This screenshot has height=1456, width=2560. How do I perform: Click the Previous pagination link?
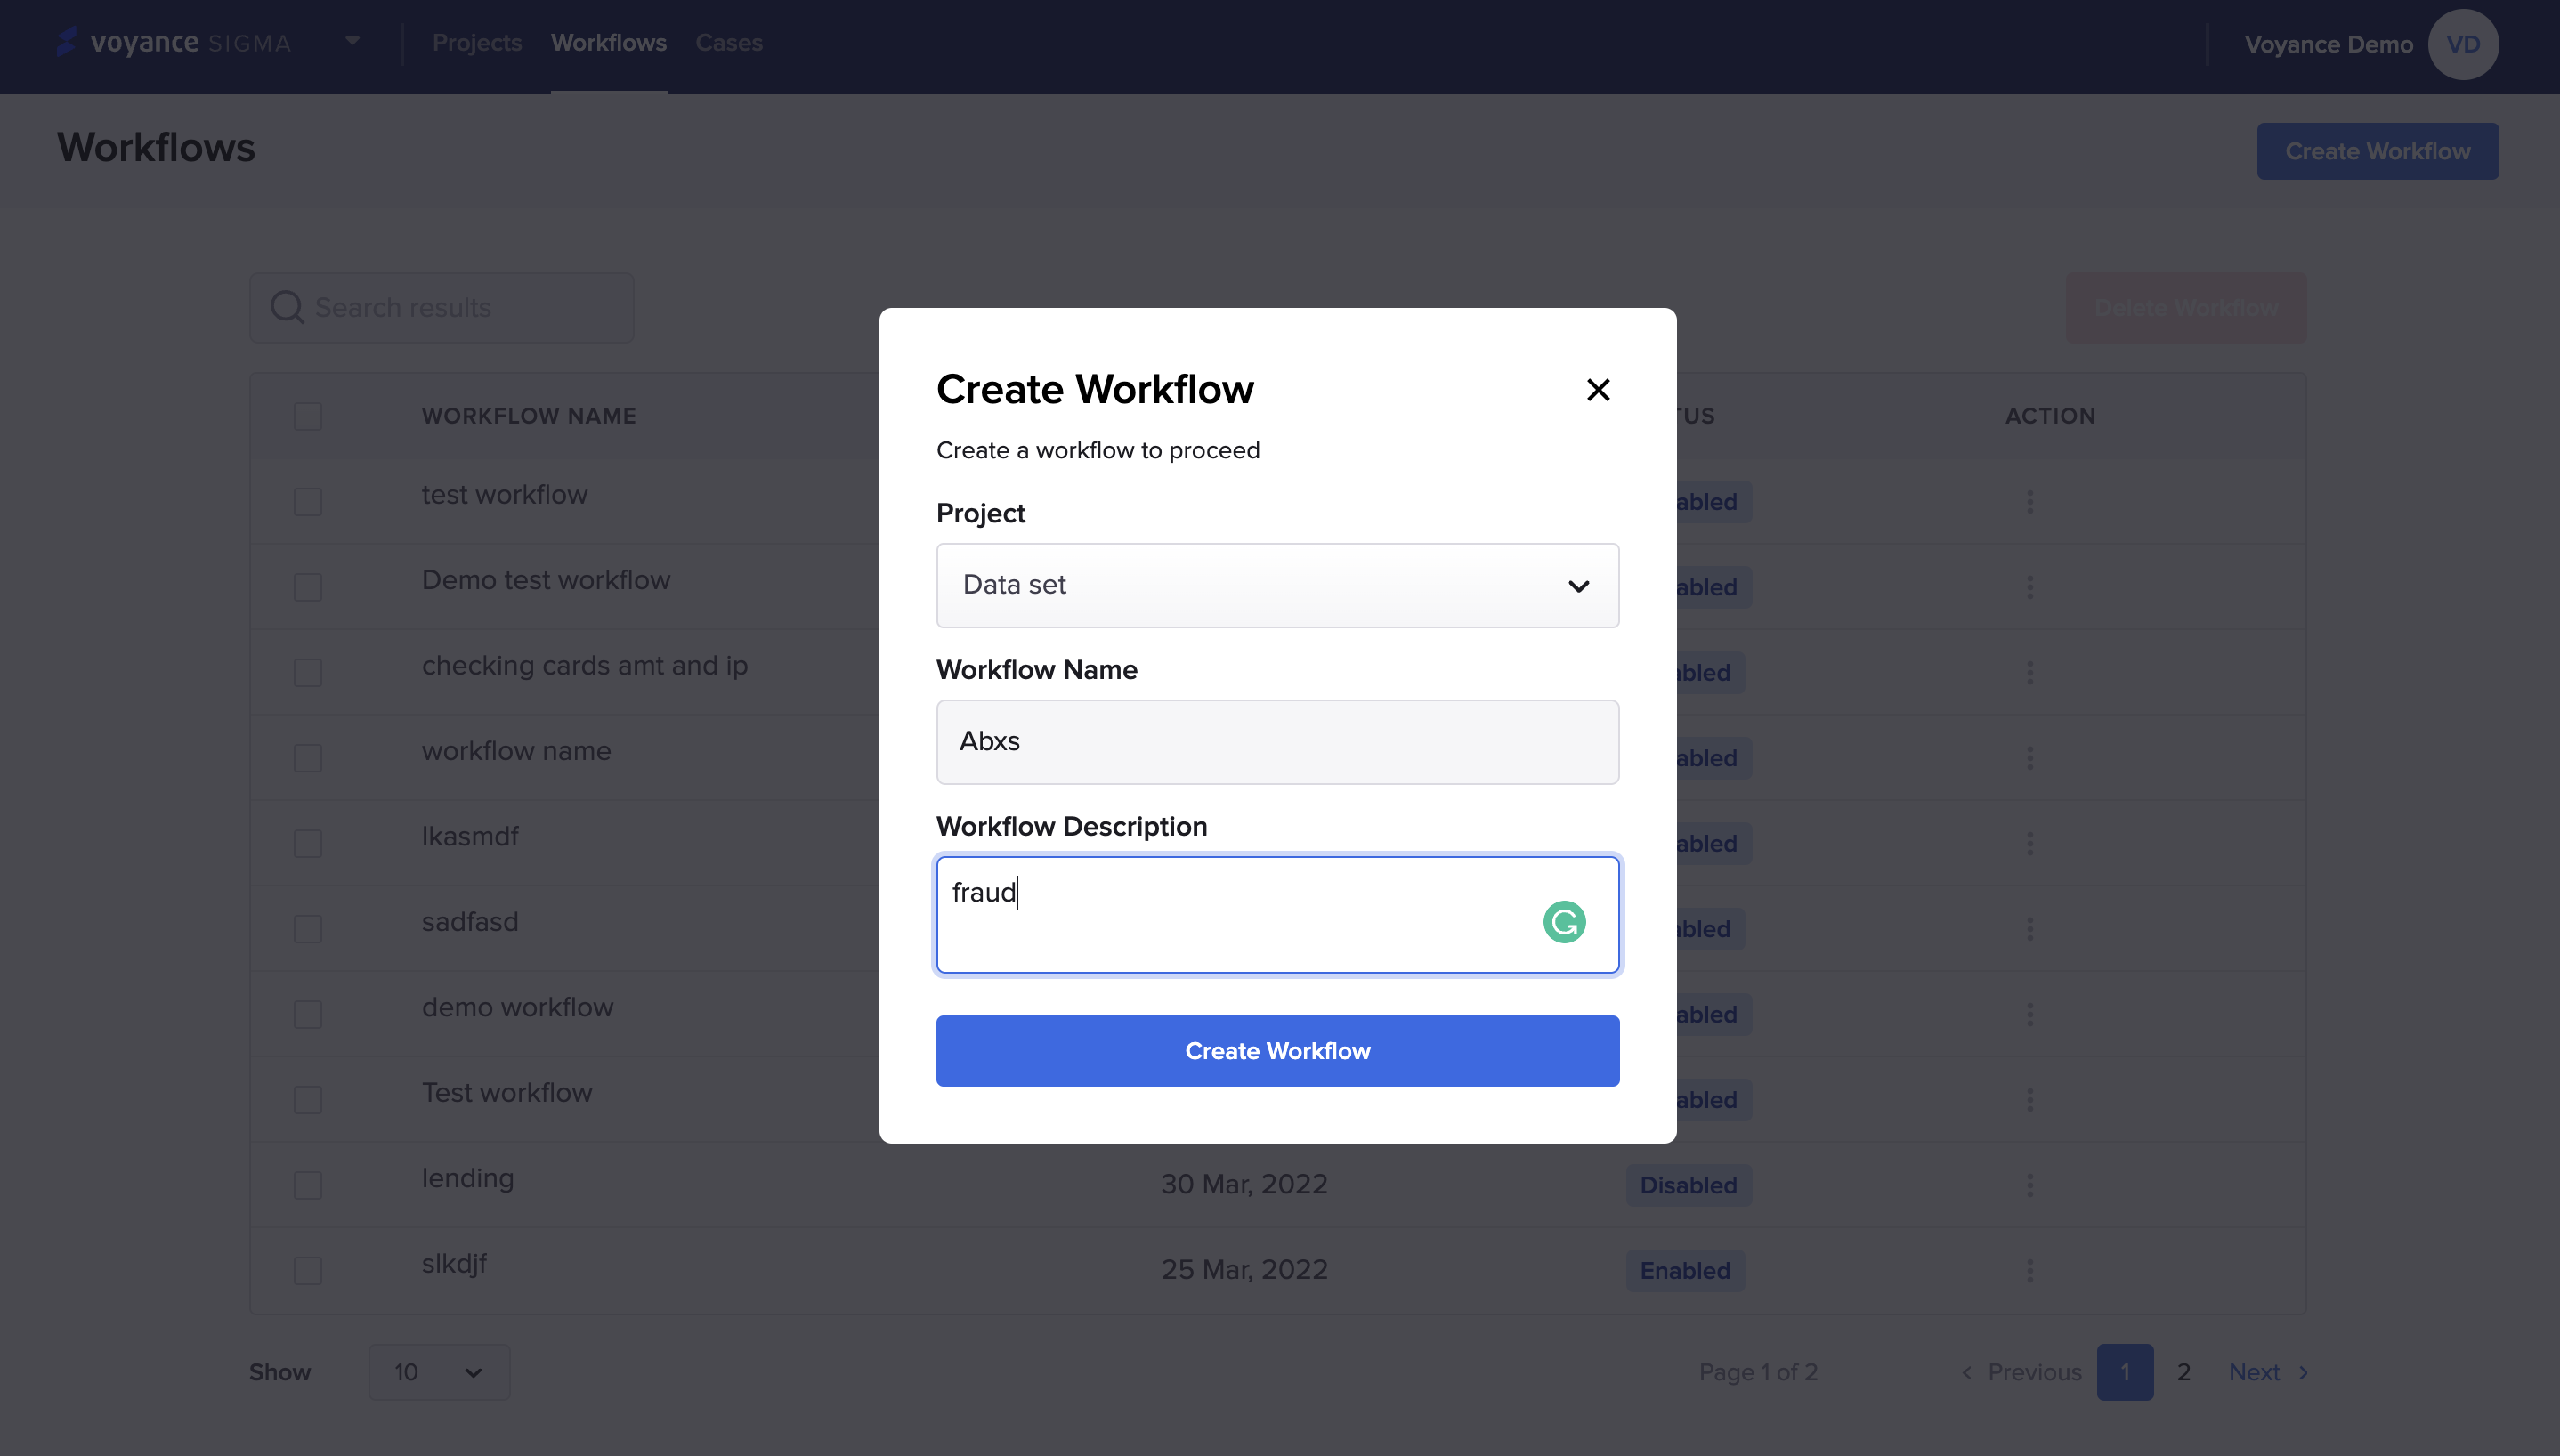[2034, 1373]
